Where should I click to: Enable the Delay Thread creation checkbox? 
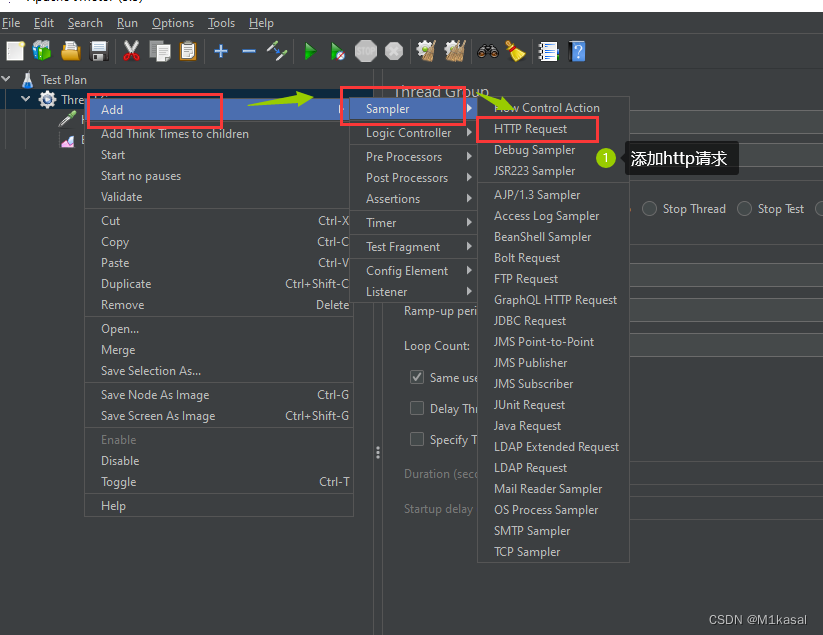pos(417,408)
